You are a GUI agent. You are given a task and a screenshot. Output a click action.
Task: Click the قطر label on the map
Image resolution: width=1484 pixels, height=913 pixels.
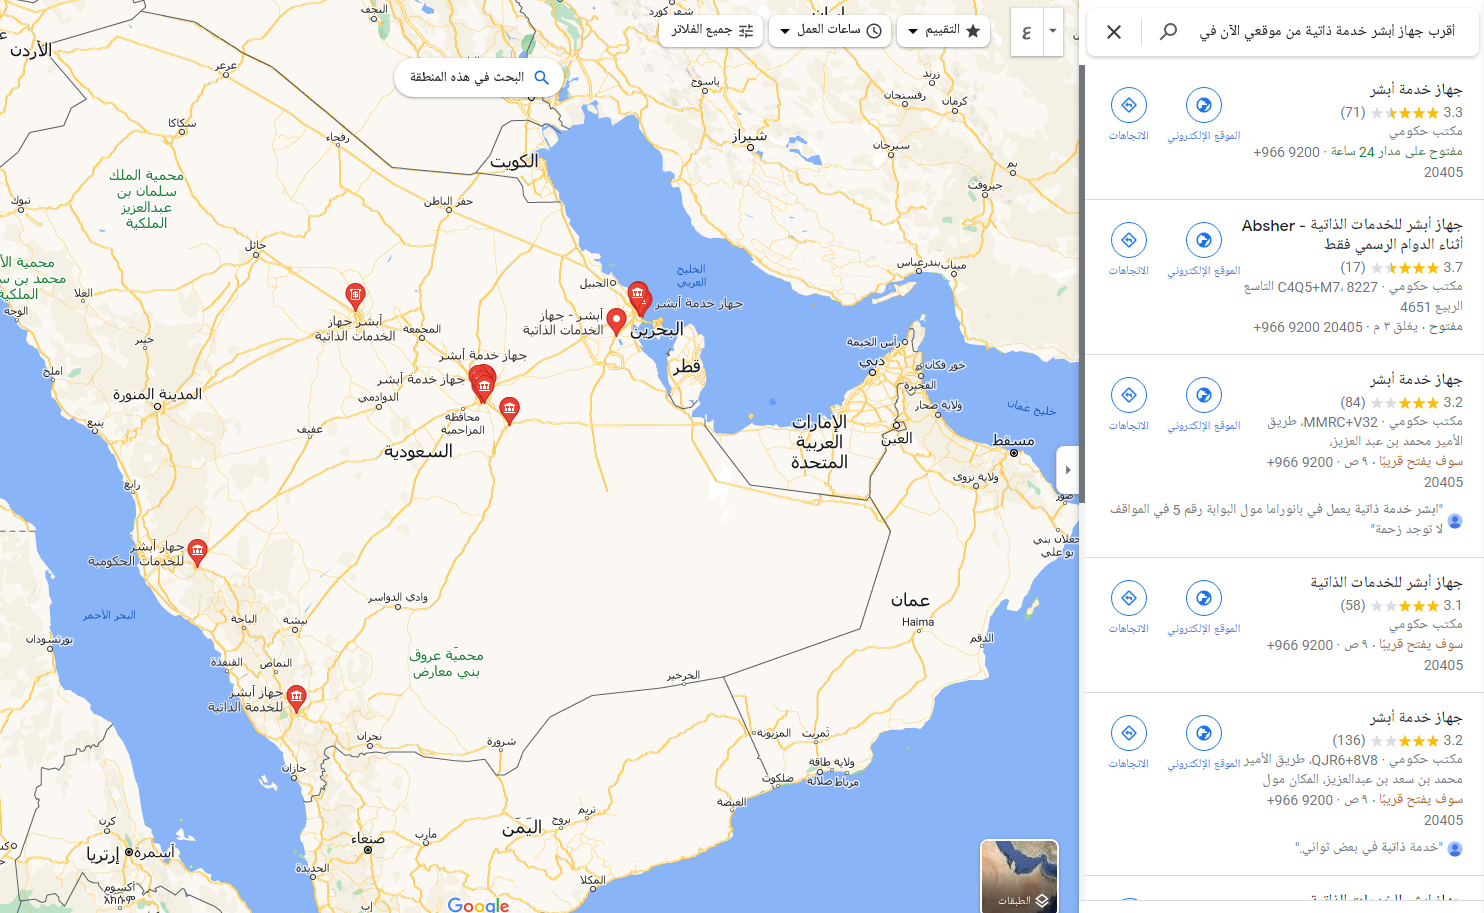coord(687,367)
